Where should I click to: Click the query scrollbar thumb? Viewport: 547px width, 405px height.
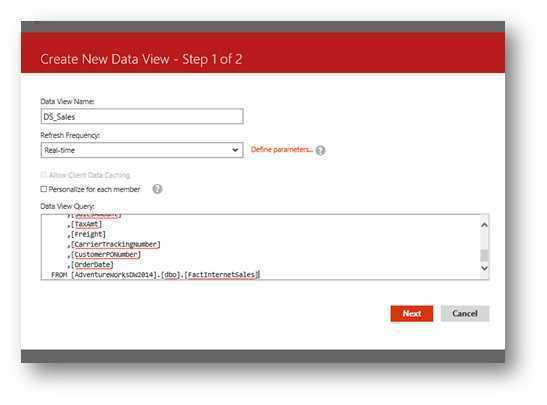(484, 255)
